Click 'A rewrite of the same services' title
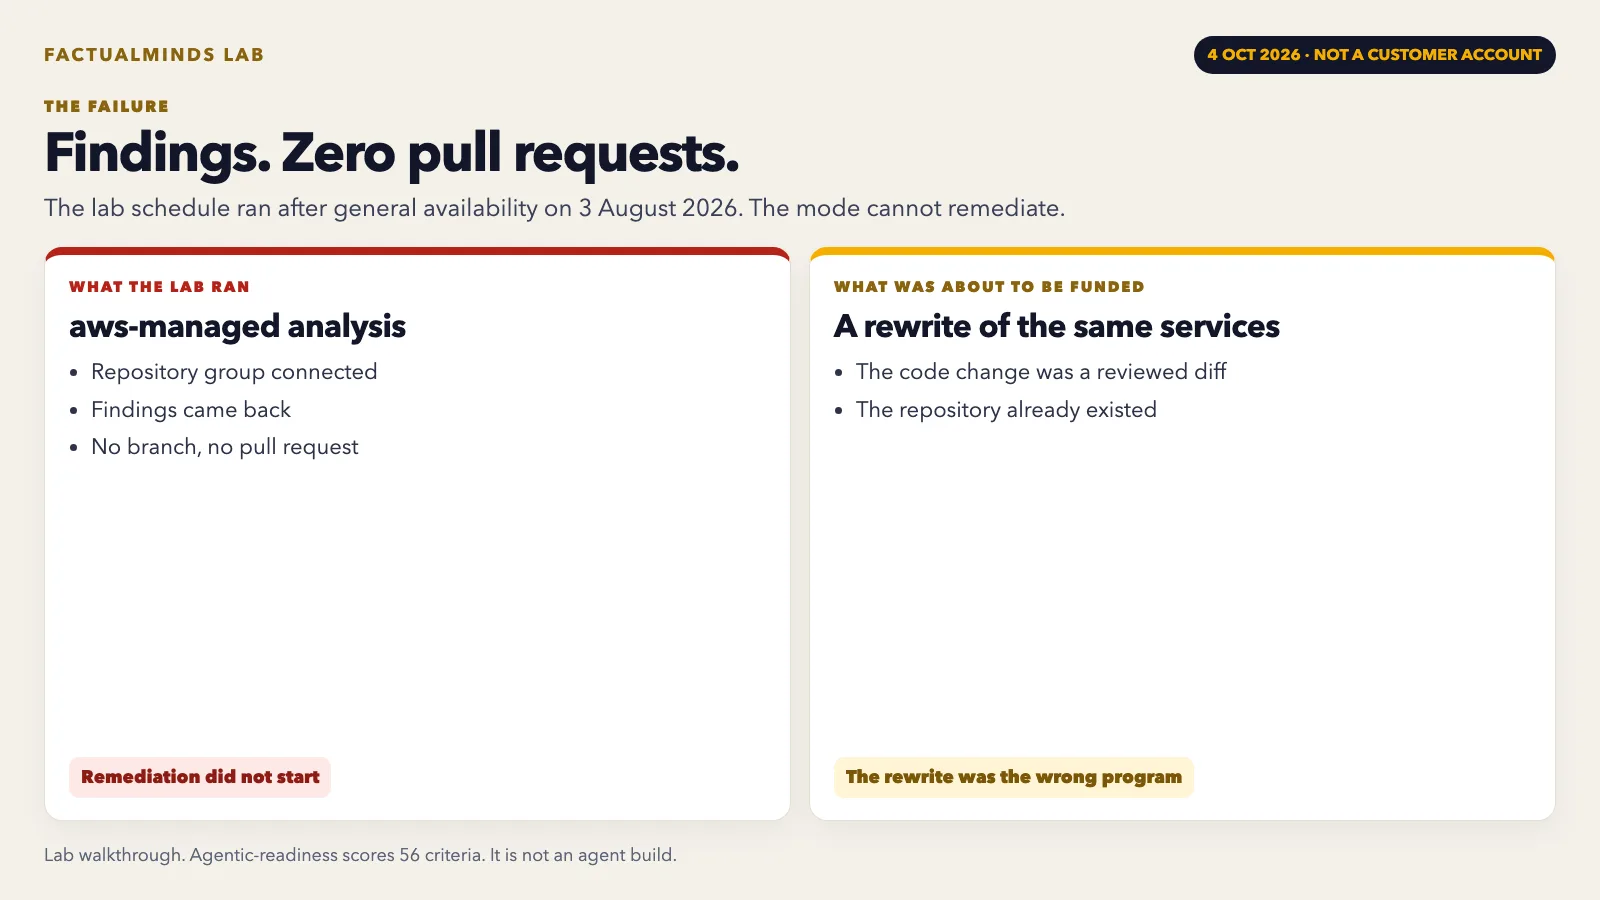1600x900 pixels. pos(1057,326)
